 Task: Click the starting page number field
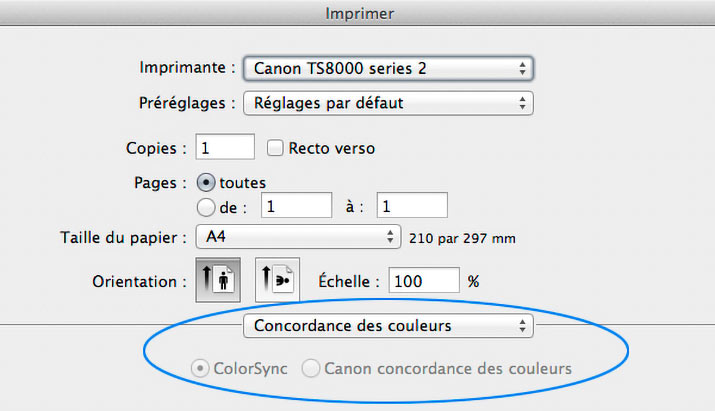[x=296, y=205]
